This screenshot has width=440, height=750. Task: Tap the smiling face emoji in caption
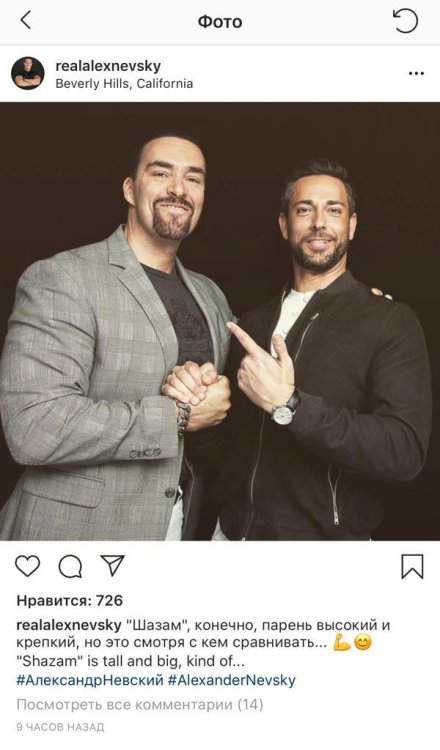click(x=363, y=643)
